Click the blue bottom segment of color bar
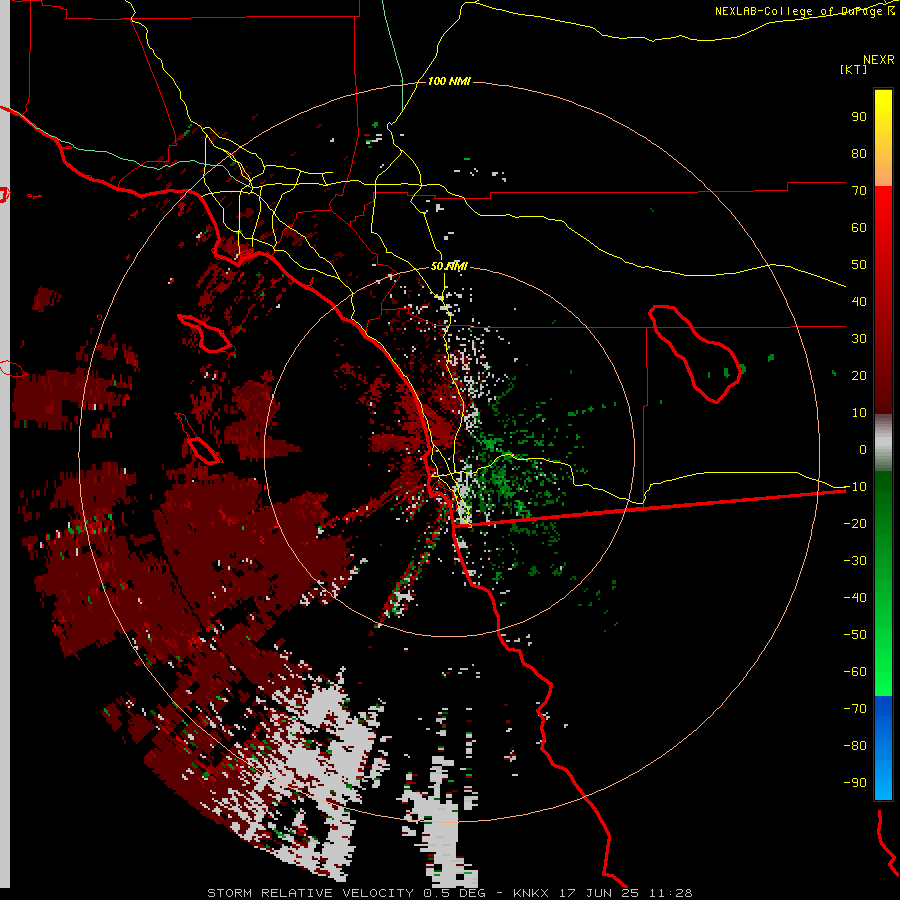This screenshot has width=900, height=900. tap(883, 748)
